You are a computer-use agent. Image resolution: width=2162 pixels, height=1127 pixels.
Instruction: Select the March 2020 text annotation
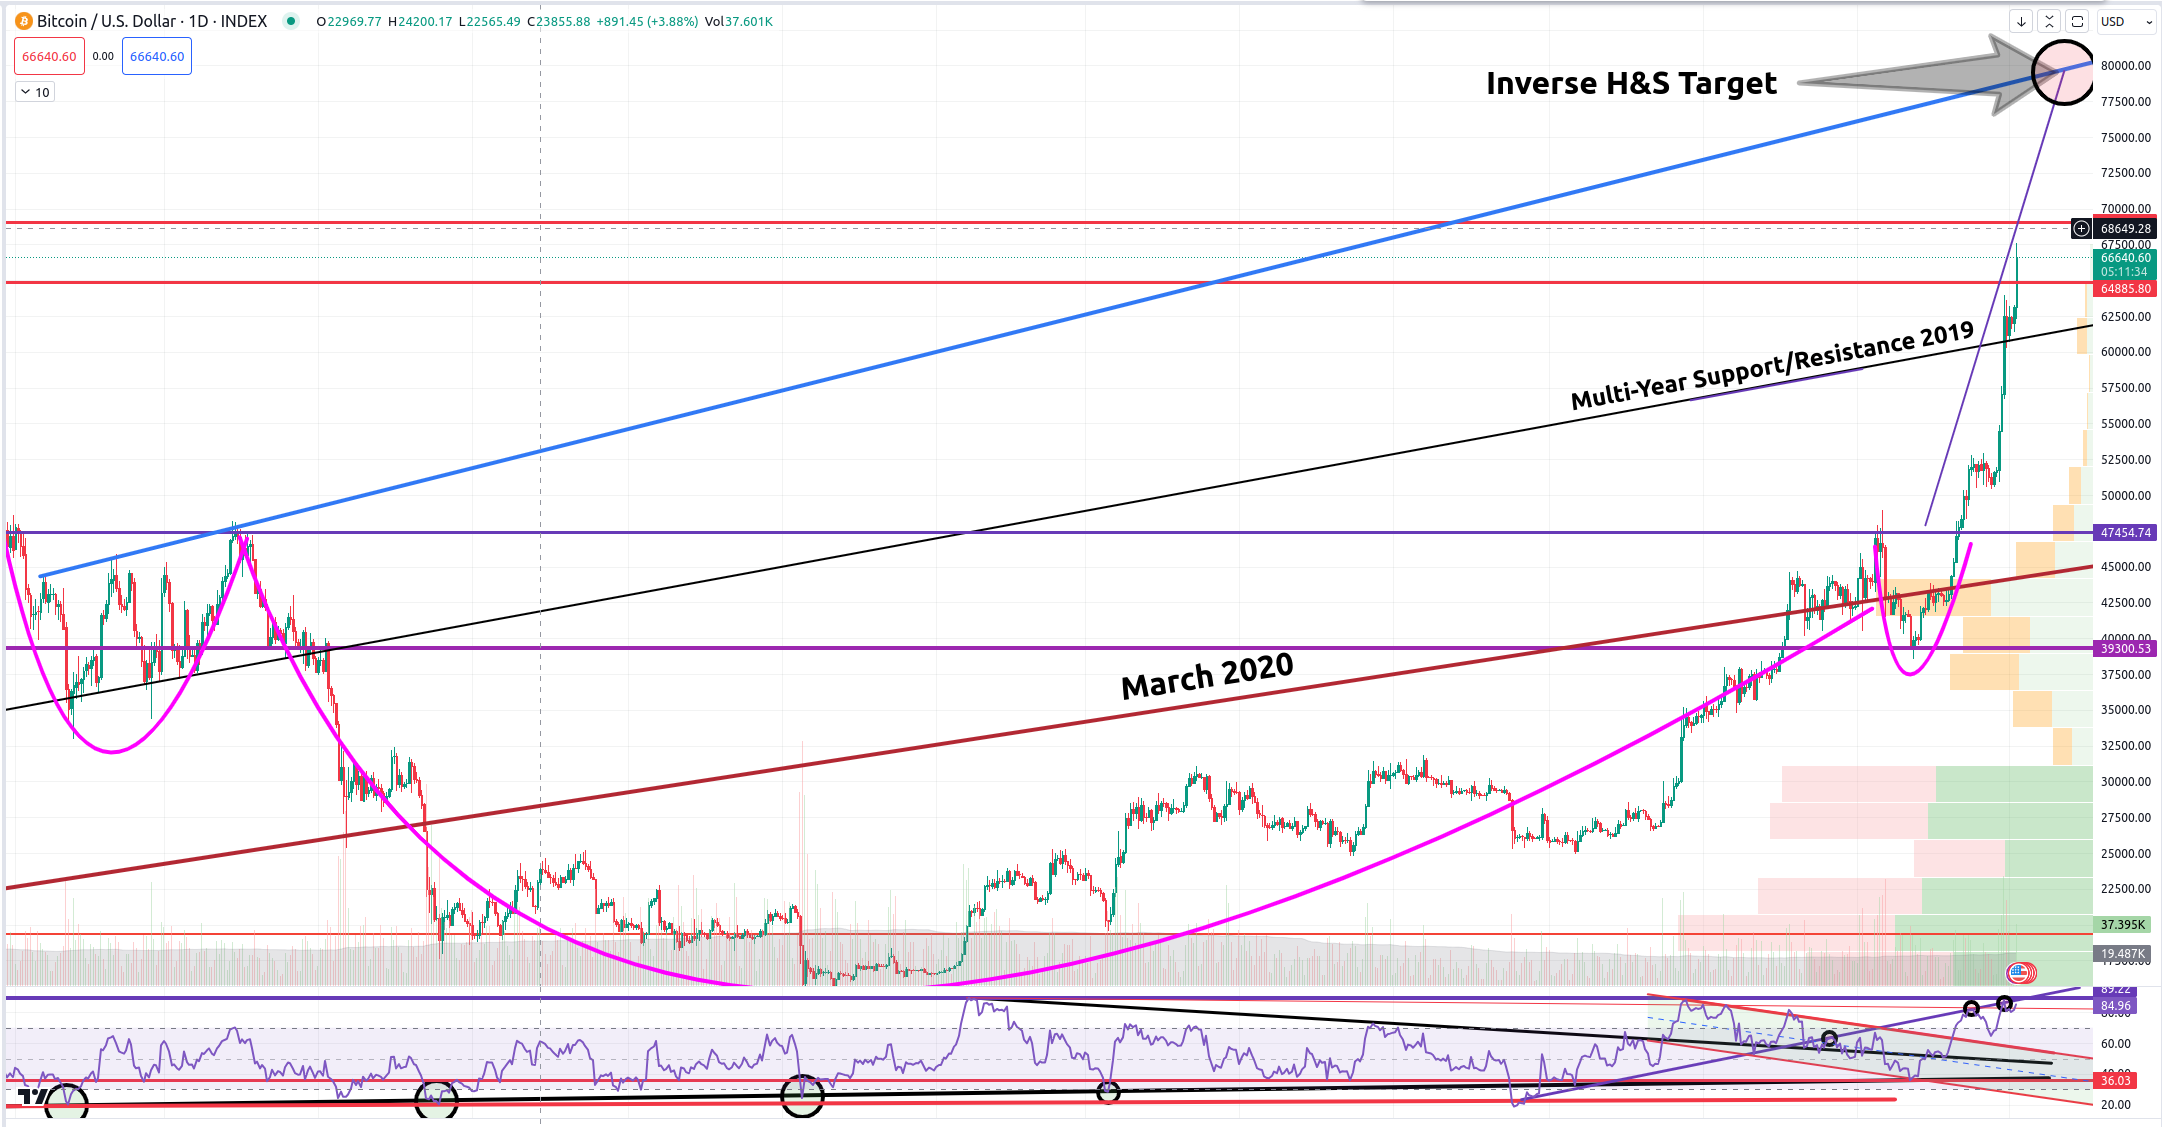pyautogui.click(x=1207, y=676)
